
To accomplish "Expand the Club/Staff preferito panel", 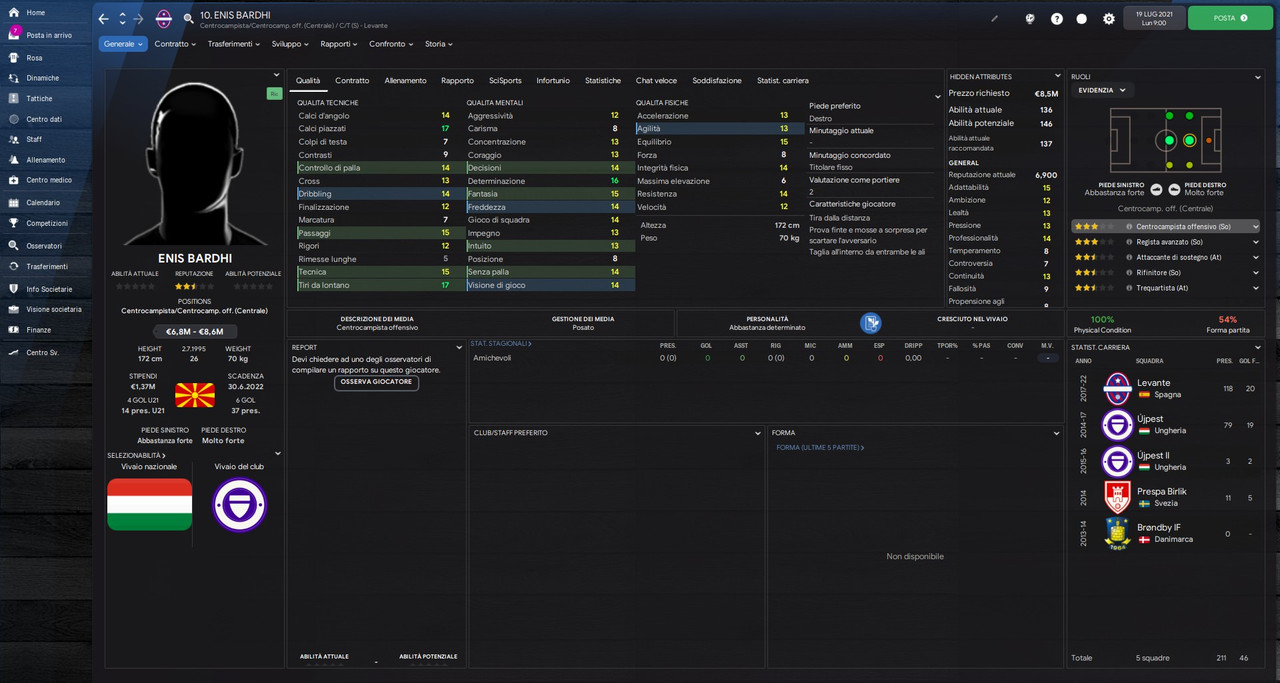I will point(756,433).
